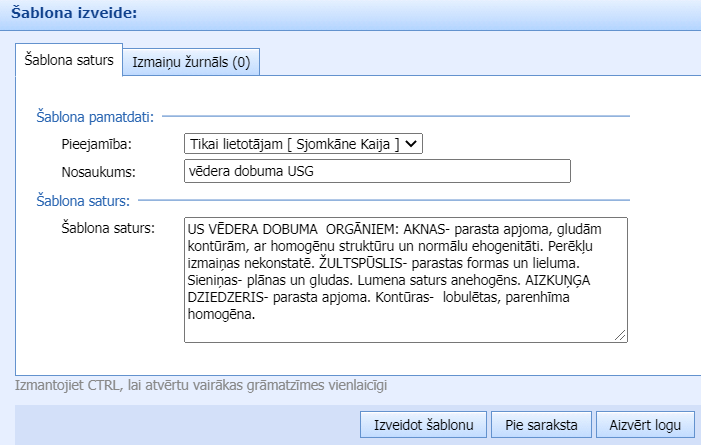This screenshot has height=445, width=701.
Task: Click the Šablona izveide window title
Action: coord(76,14)
